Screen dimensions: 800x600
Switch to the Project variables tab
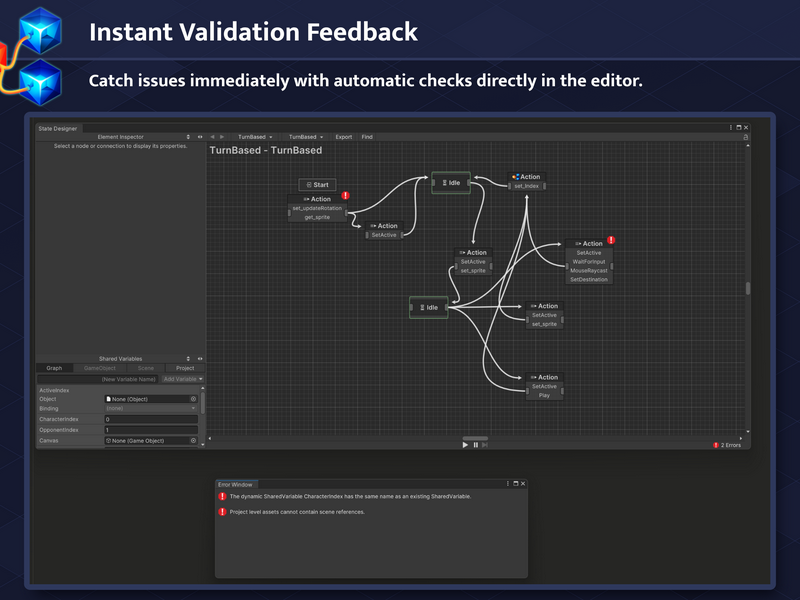click(185, 368)
